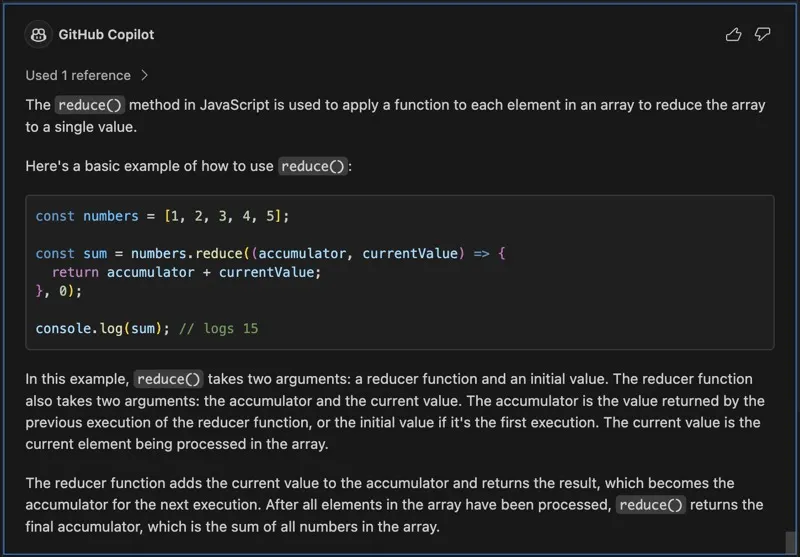Click the chat panel scrollbar thumb
Screen dimensions: 800x557
(x=791, y=542)
